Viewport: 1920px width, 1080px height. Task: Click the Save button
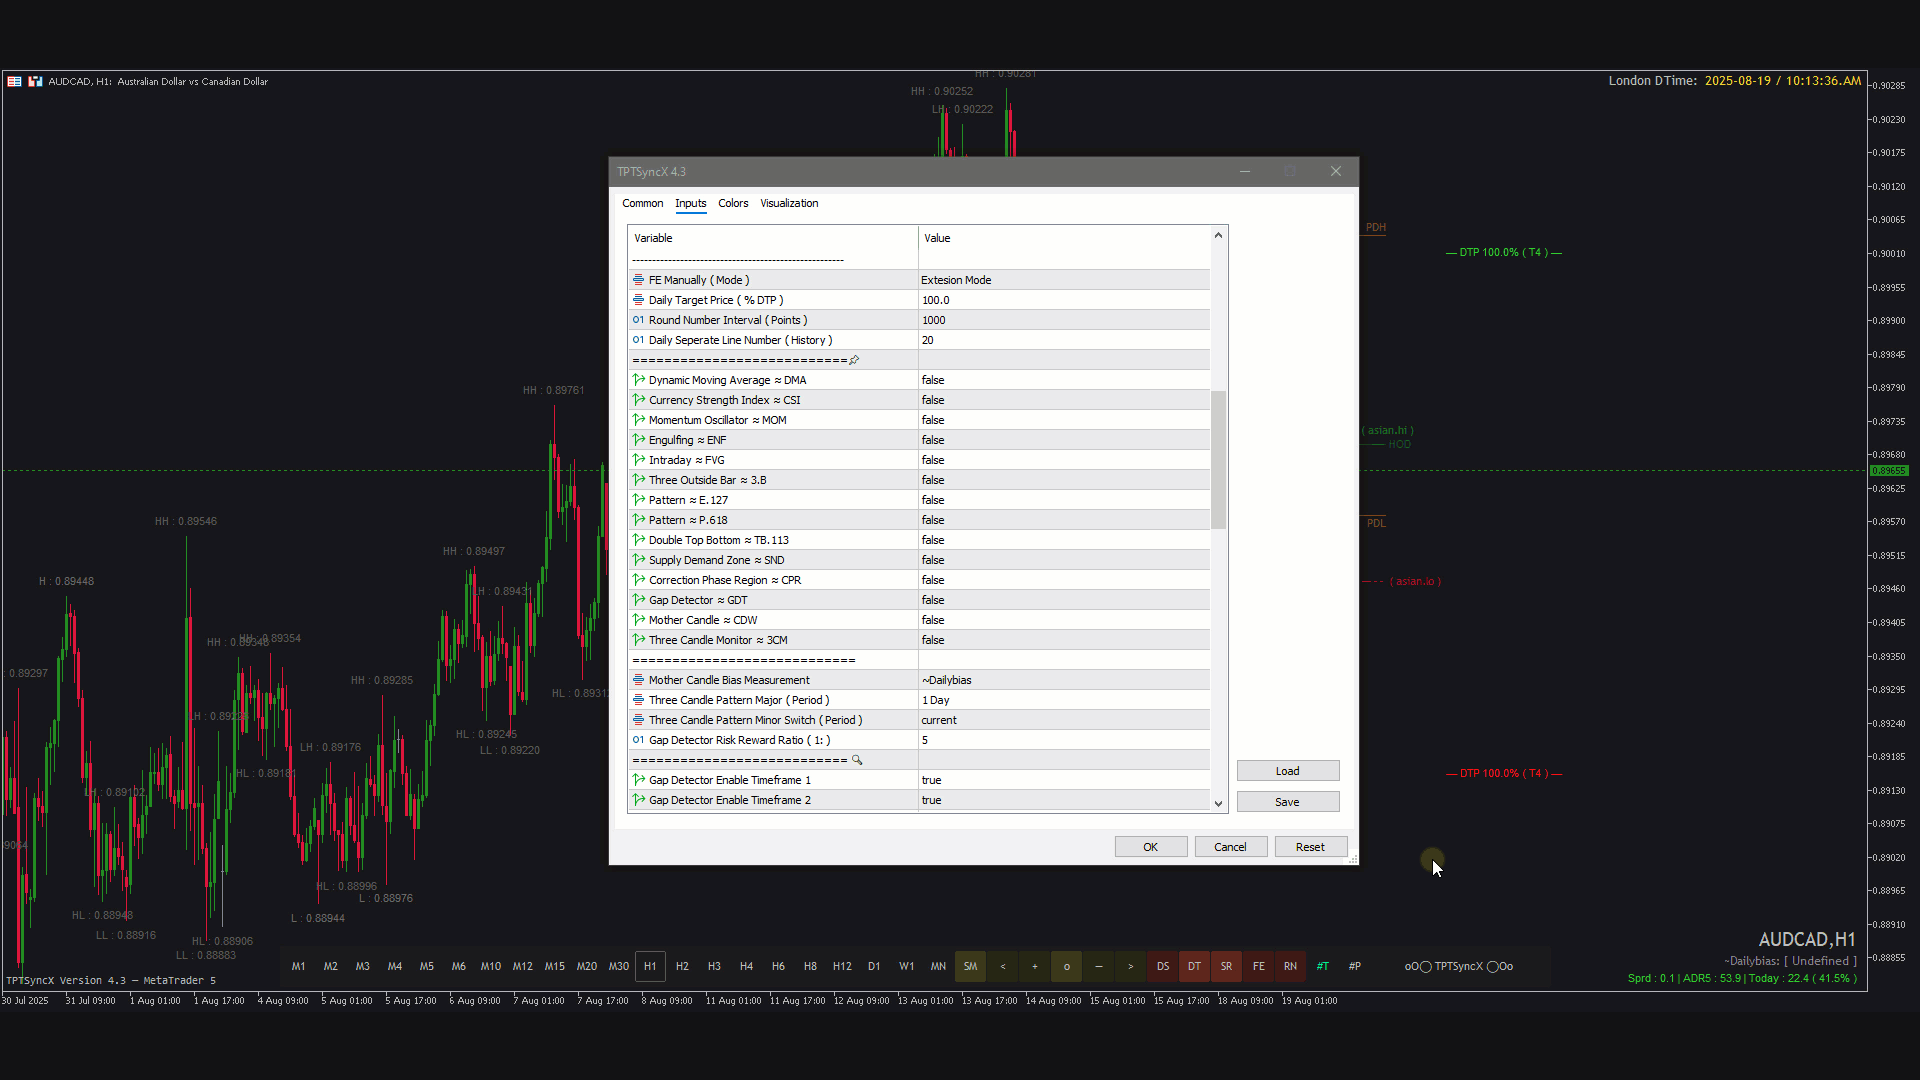1288,802
